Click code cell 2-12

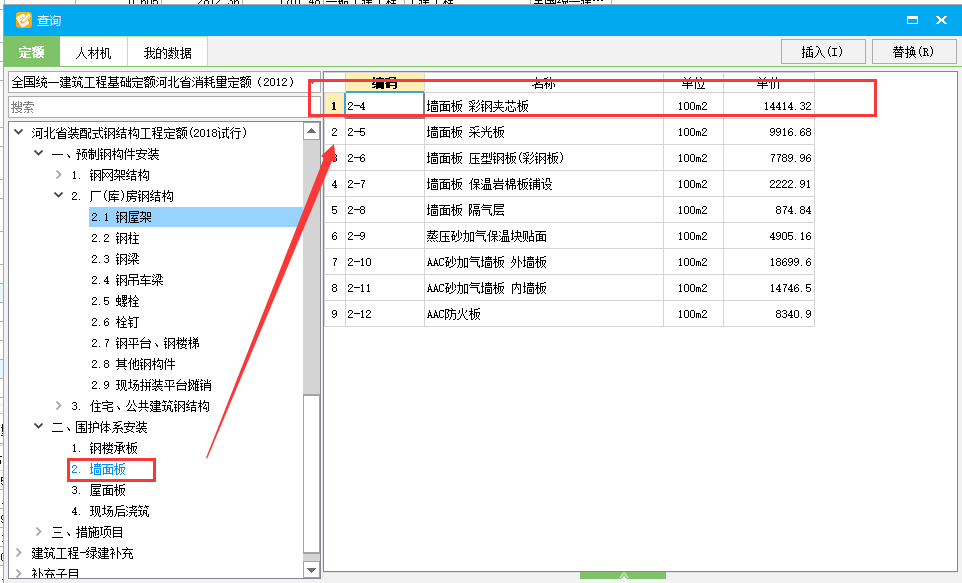(385, 314)
